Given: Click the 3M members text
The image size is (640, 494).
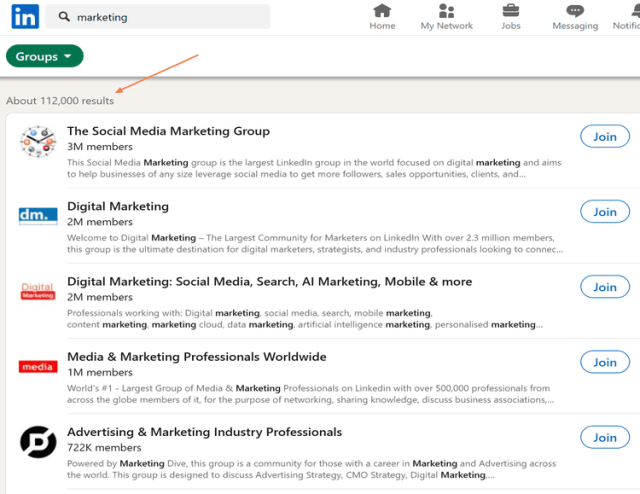Looking at the screenshot, I should click(100, 147).
